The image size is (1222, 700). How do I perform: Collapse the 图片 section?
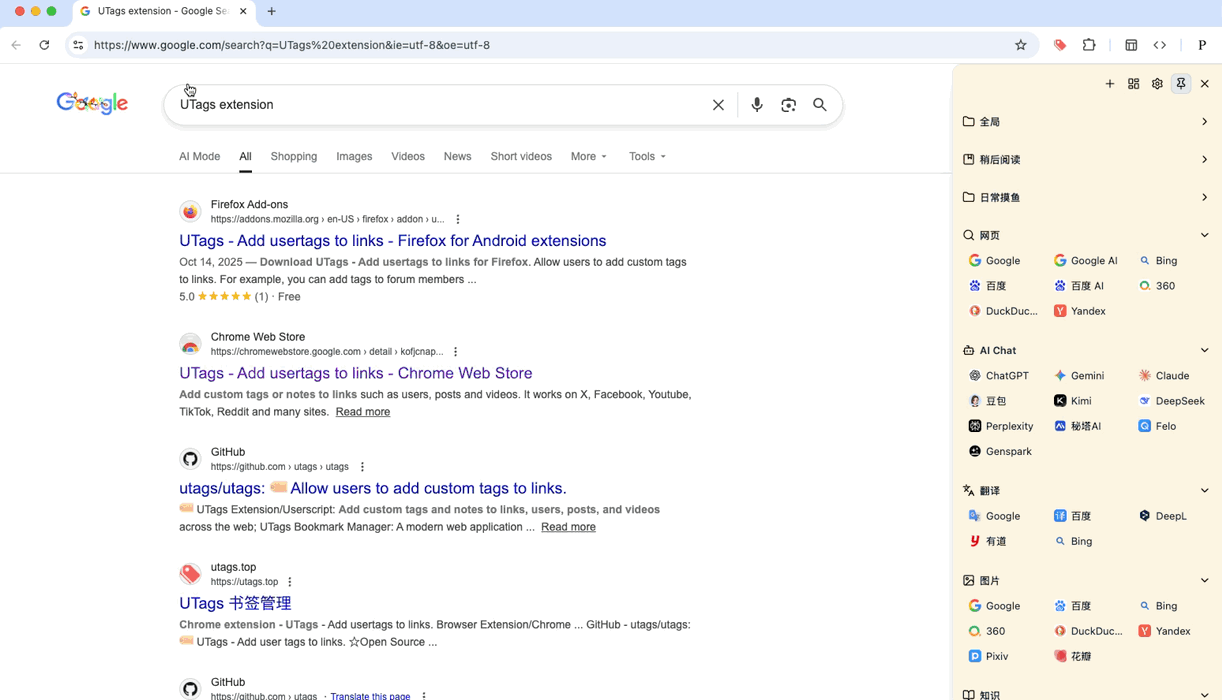point(1204,581)
